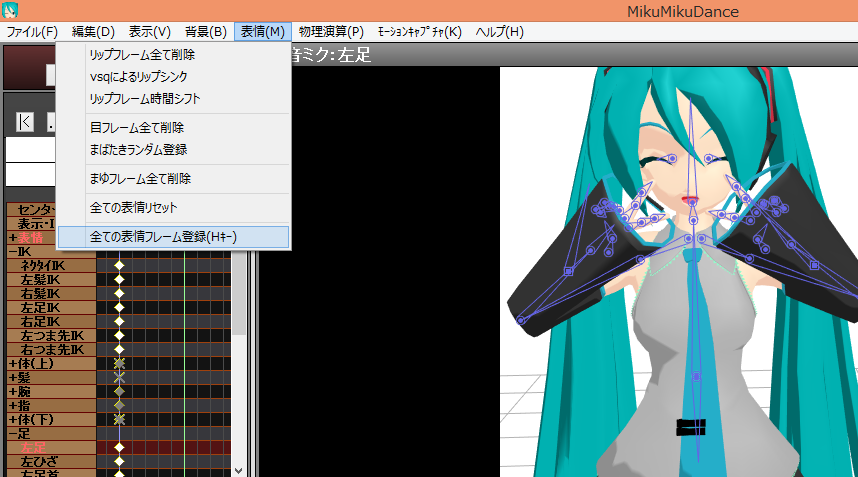Click timeline vertical scrollbar down arrow
The height and width of the screenshot is (477, 858).
click(x=239, y=470)
